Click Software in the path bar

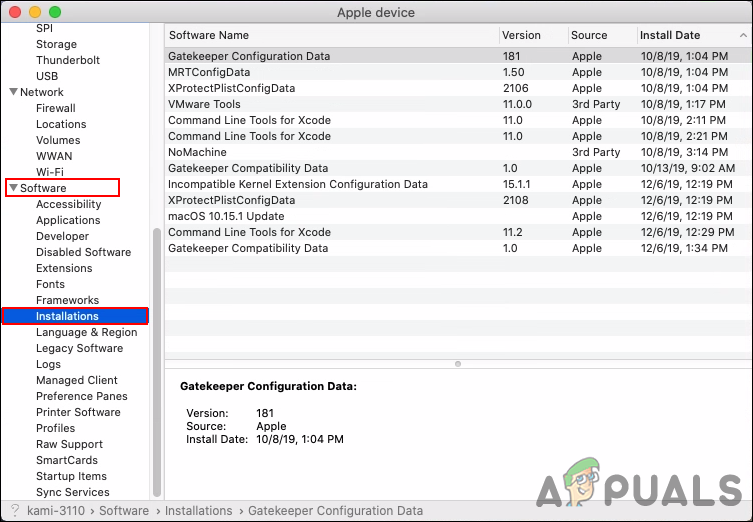(124, 510)
